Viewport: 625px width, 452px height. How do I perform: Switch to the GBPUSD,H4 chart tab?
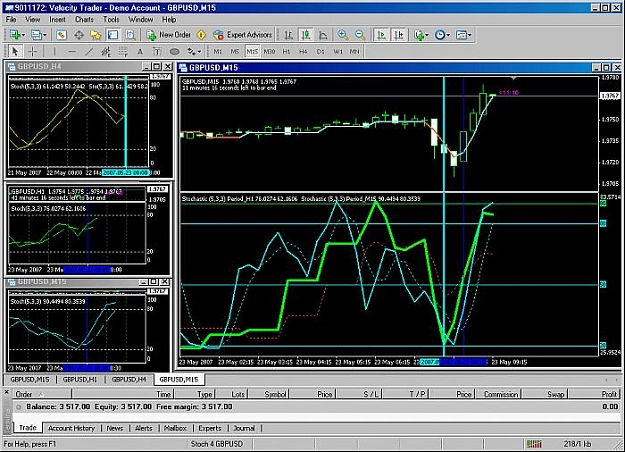(x=129, y=379)
